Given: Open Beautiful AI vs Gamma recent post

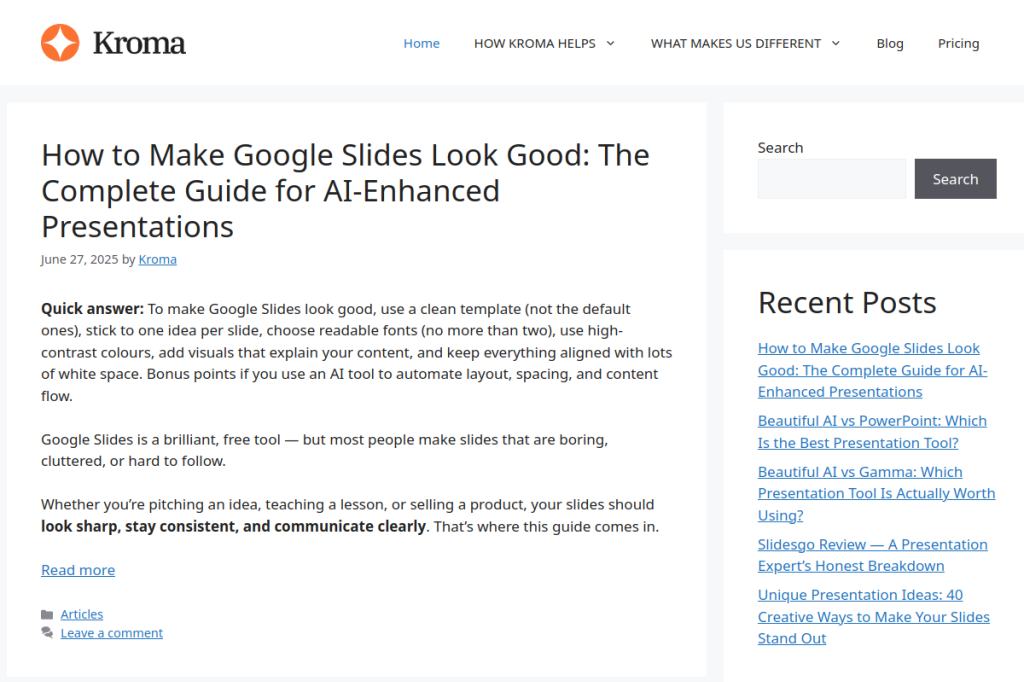Looking at the screenshot, I should pos(876,493).
